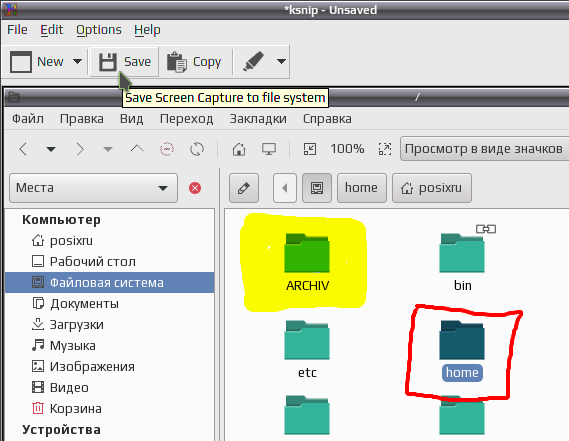Select Документы in the sidebar

(x=110, y=303)
